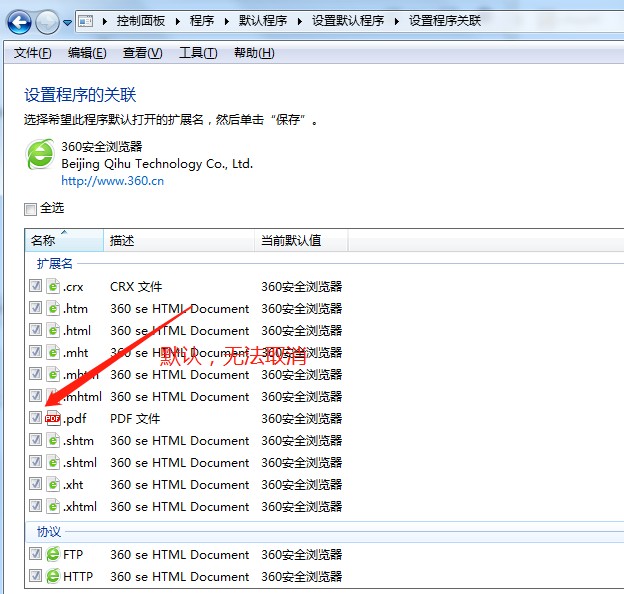The height and width of the screenshot is (594, 624).
Task: Go to 程序 breadcrumb
Action: coord(202,21)
